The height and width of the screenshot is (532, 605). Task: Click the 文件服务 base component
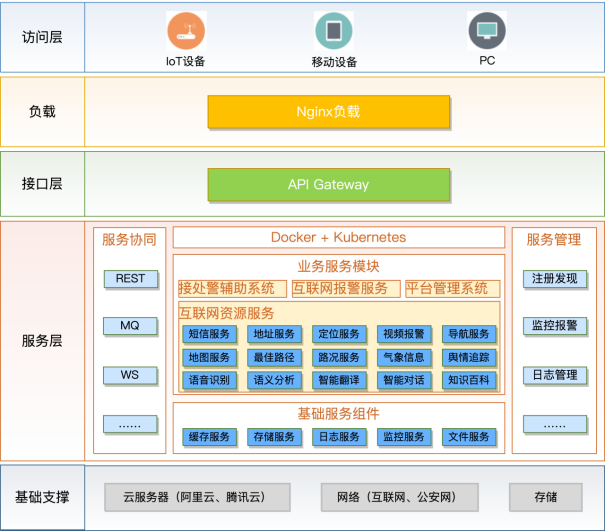pos(469,437)
